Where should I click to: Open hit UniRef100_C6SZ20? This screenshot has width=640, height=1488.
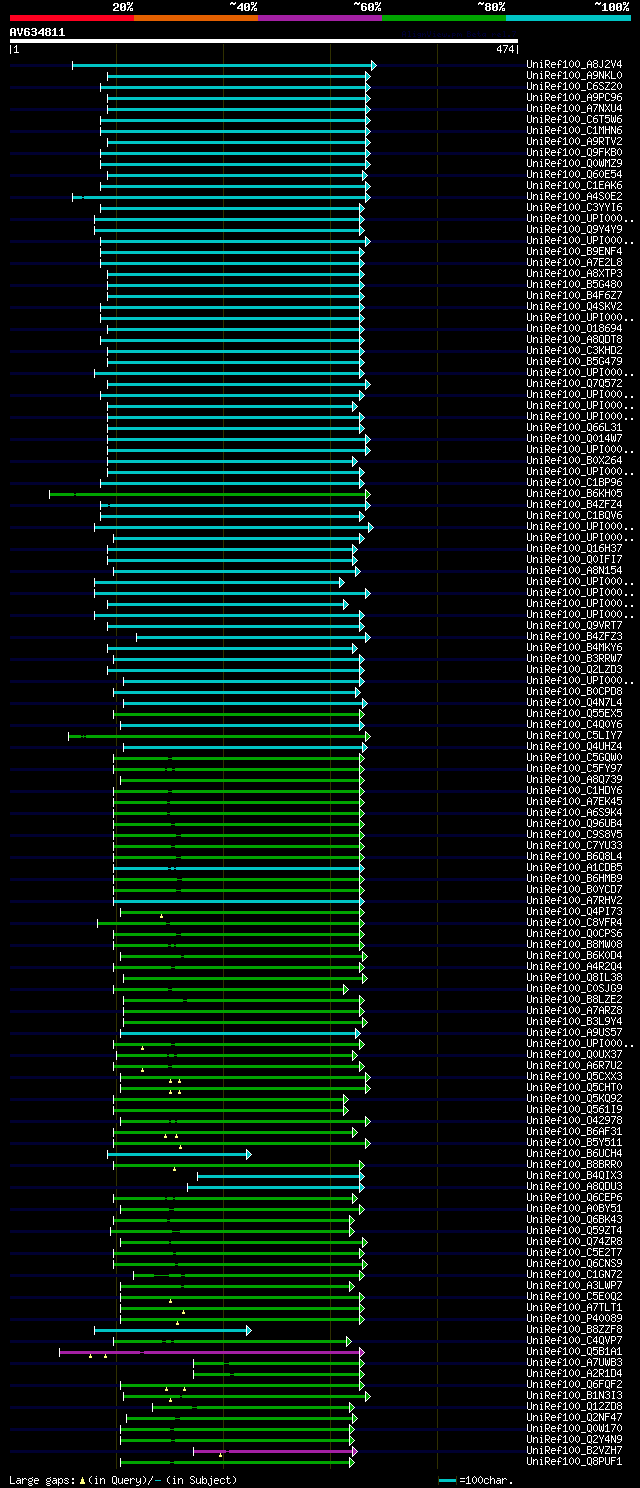(x=574, y=87)
